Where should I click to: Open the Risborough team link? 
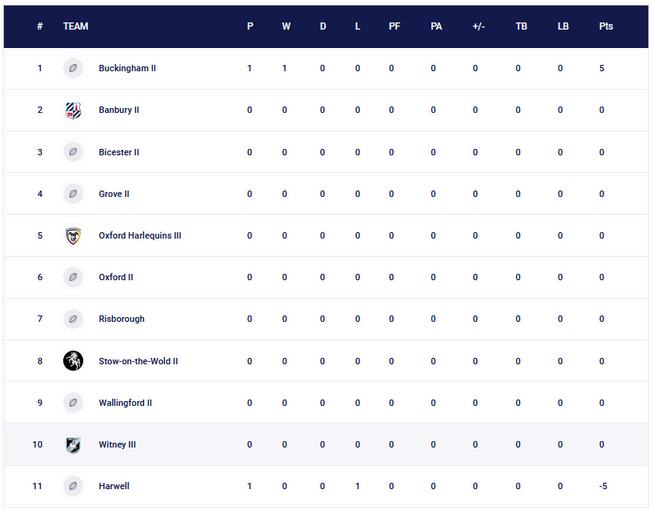click(x=121, y=319)
